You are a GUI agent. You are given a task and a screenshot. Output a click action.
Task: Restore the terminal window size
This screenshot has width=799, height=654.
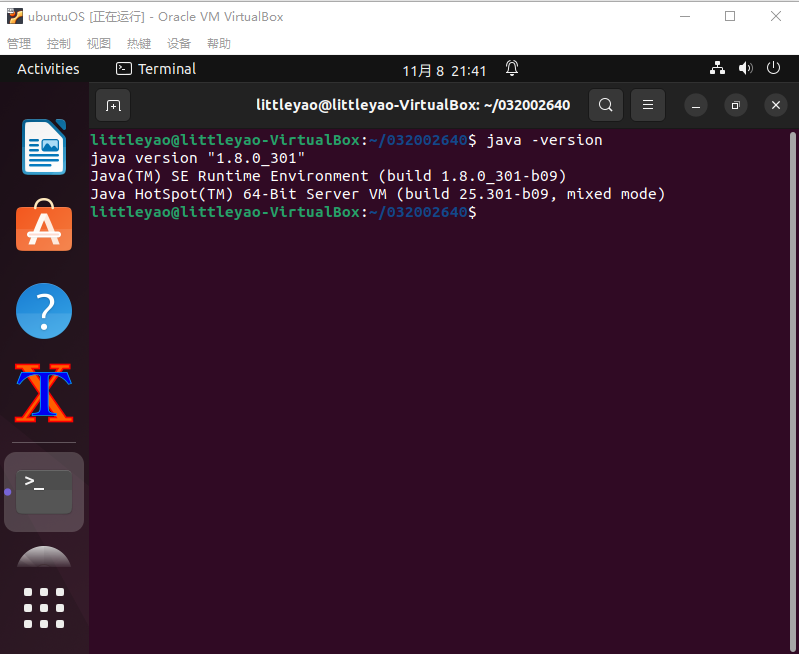coord(735,106)
